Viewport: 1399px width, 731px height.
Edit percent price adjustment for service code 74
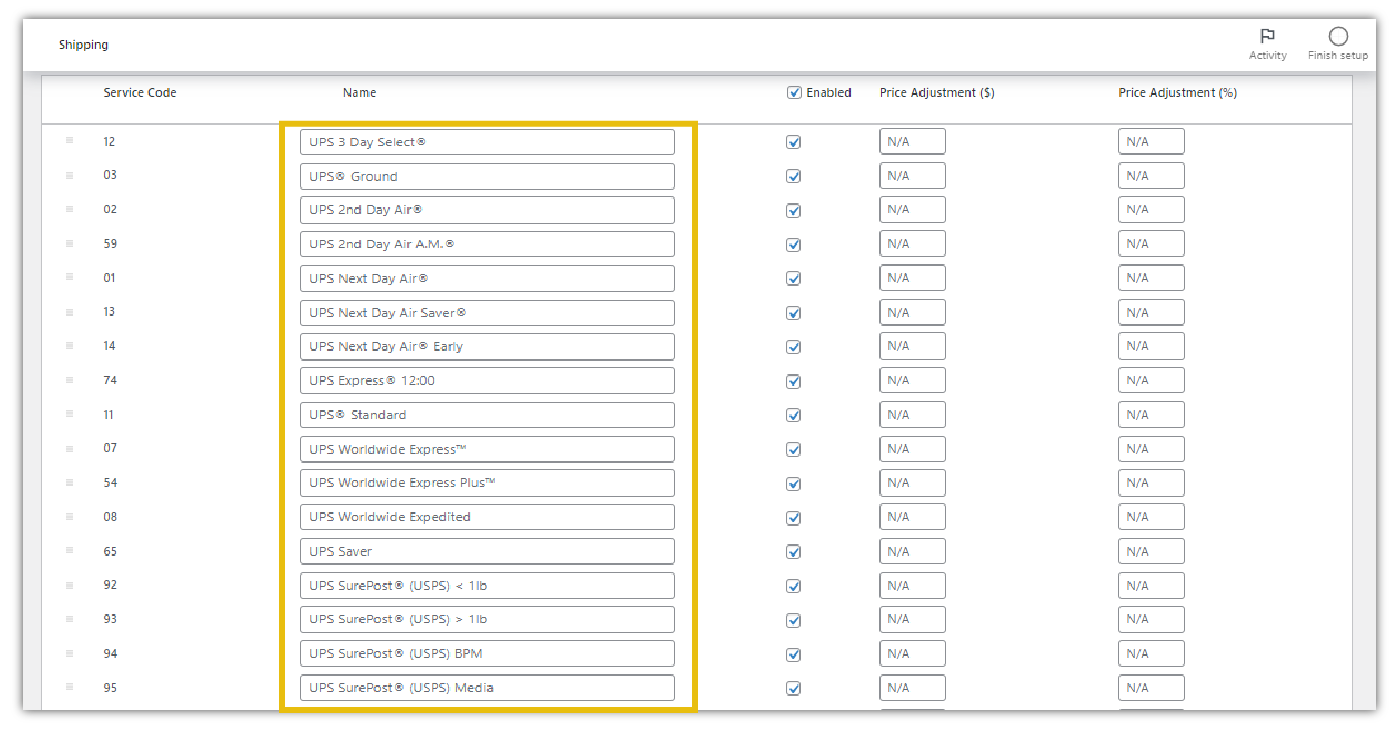point(1151,380)
